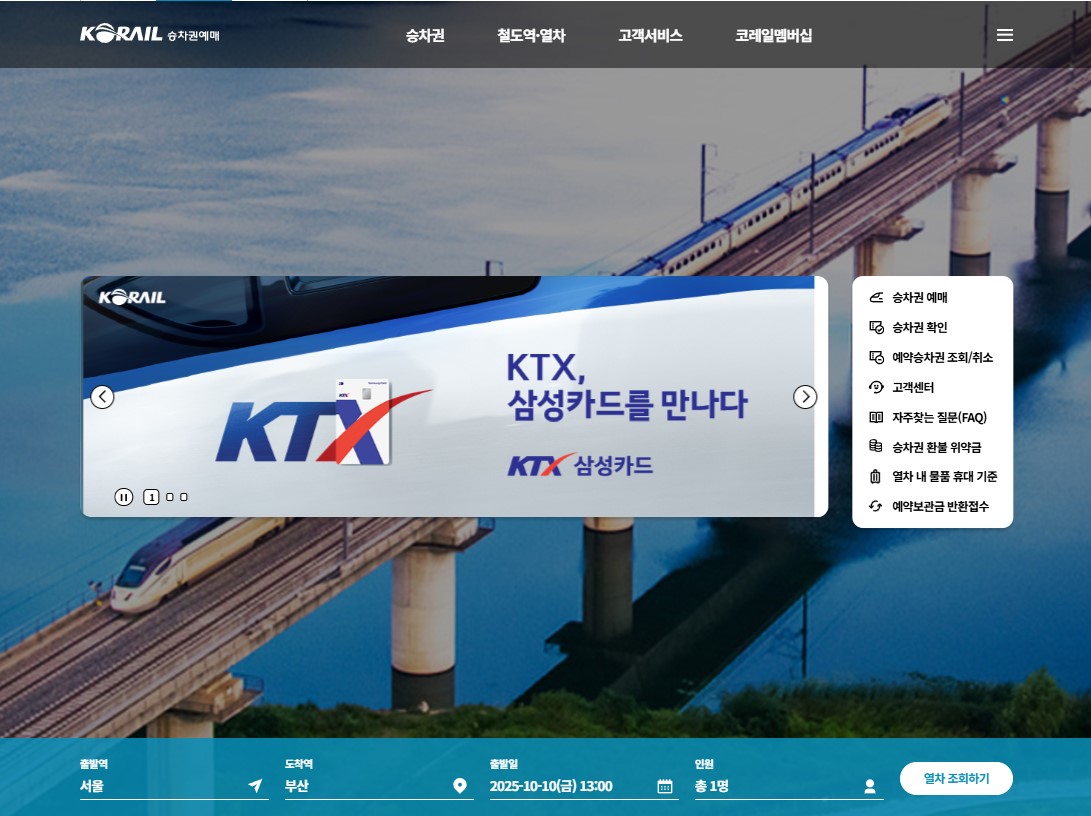The width and height of the screenshot is (1091, 816).
Task: Click the passenger count 총 1명 field
Action: (x=789, y=786)
